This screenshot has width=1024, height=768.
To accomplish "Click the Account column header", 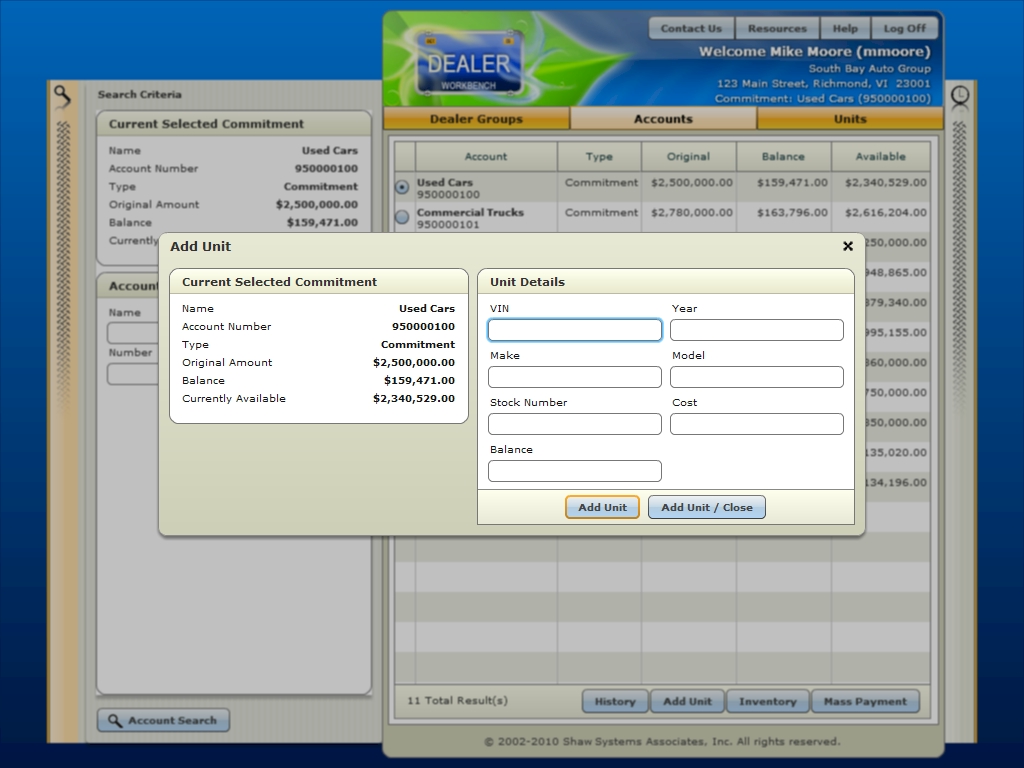I will (486, 157).
